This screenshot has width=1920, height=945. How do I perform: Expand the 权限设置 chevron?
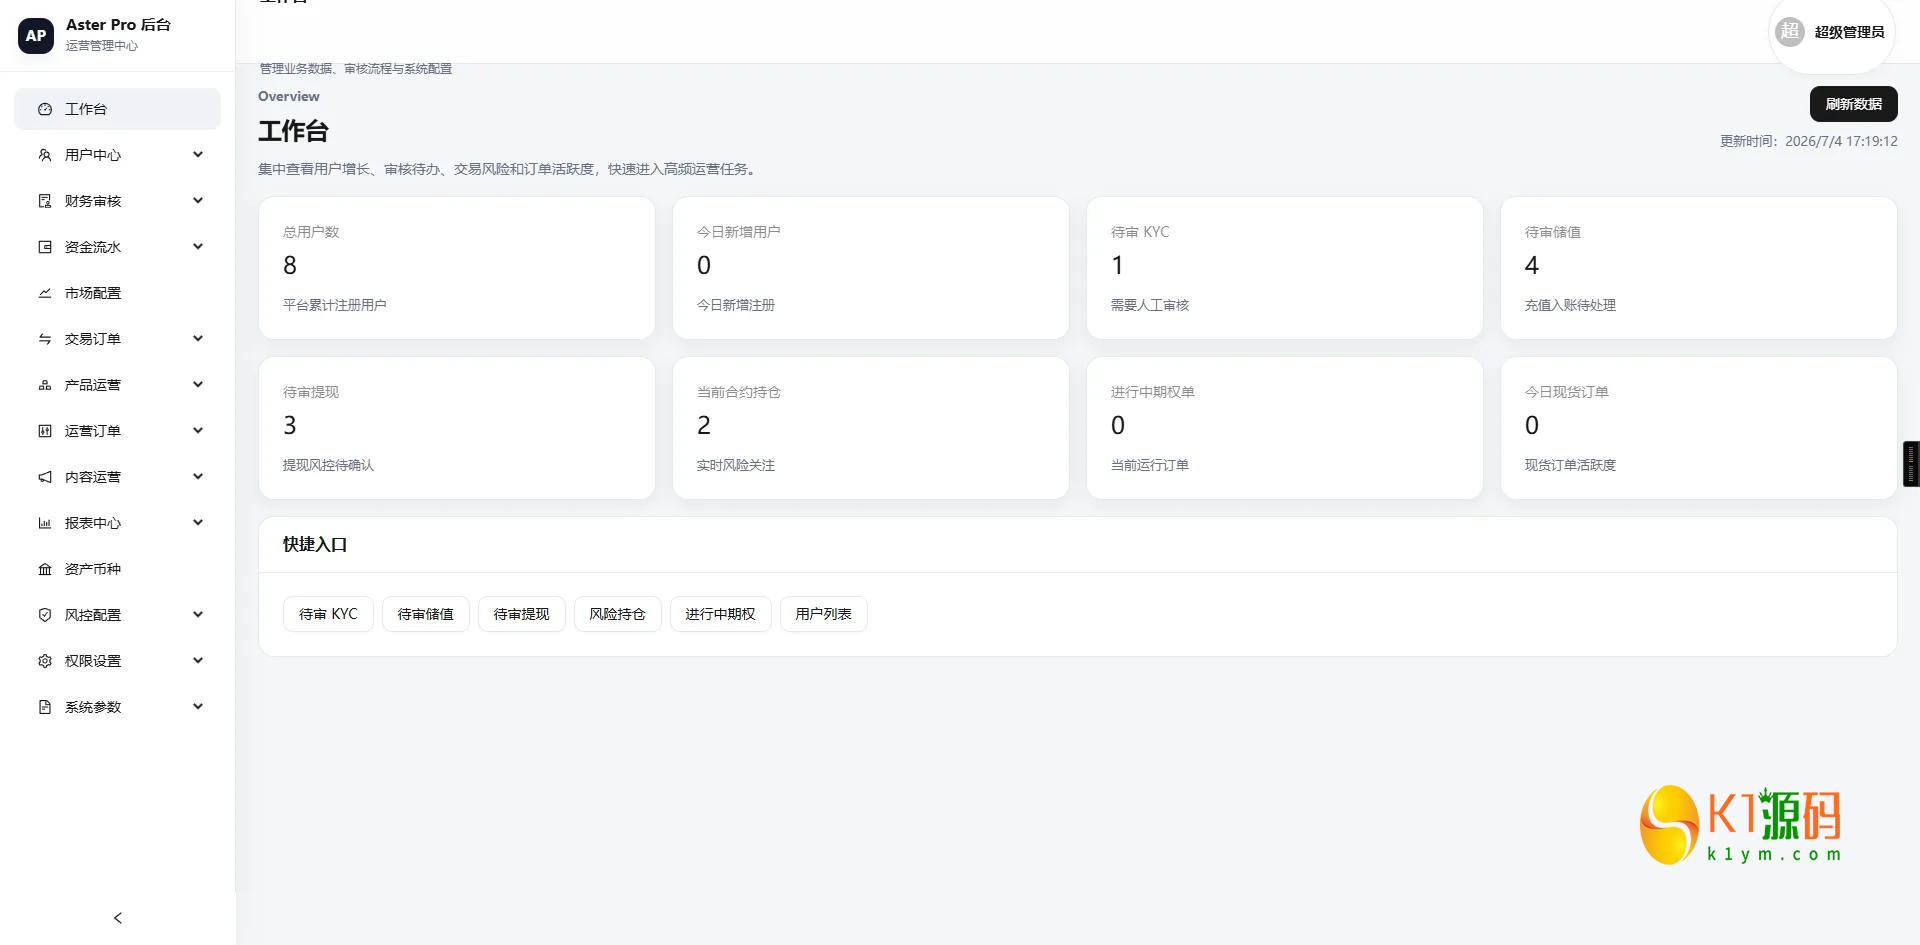(198, 660)
